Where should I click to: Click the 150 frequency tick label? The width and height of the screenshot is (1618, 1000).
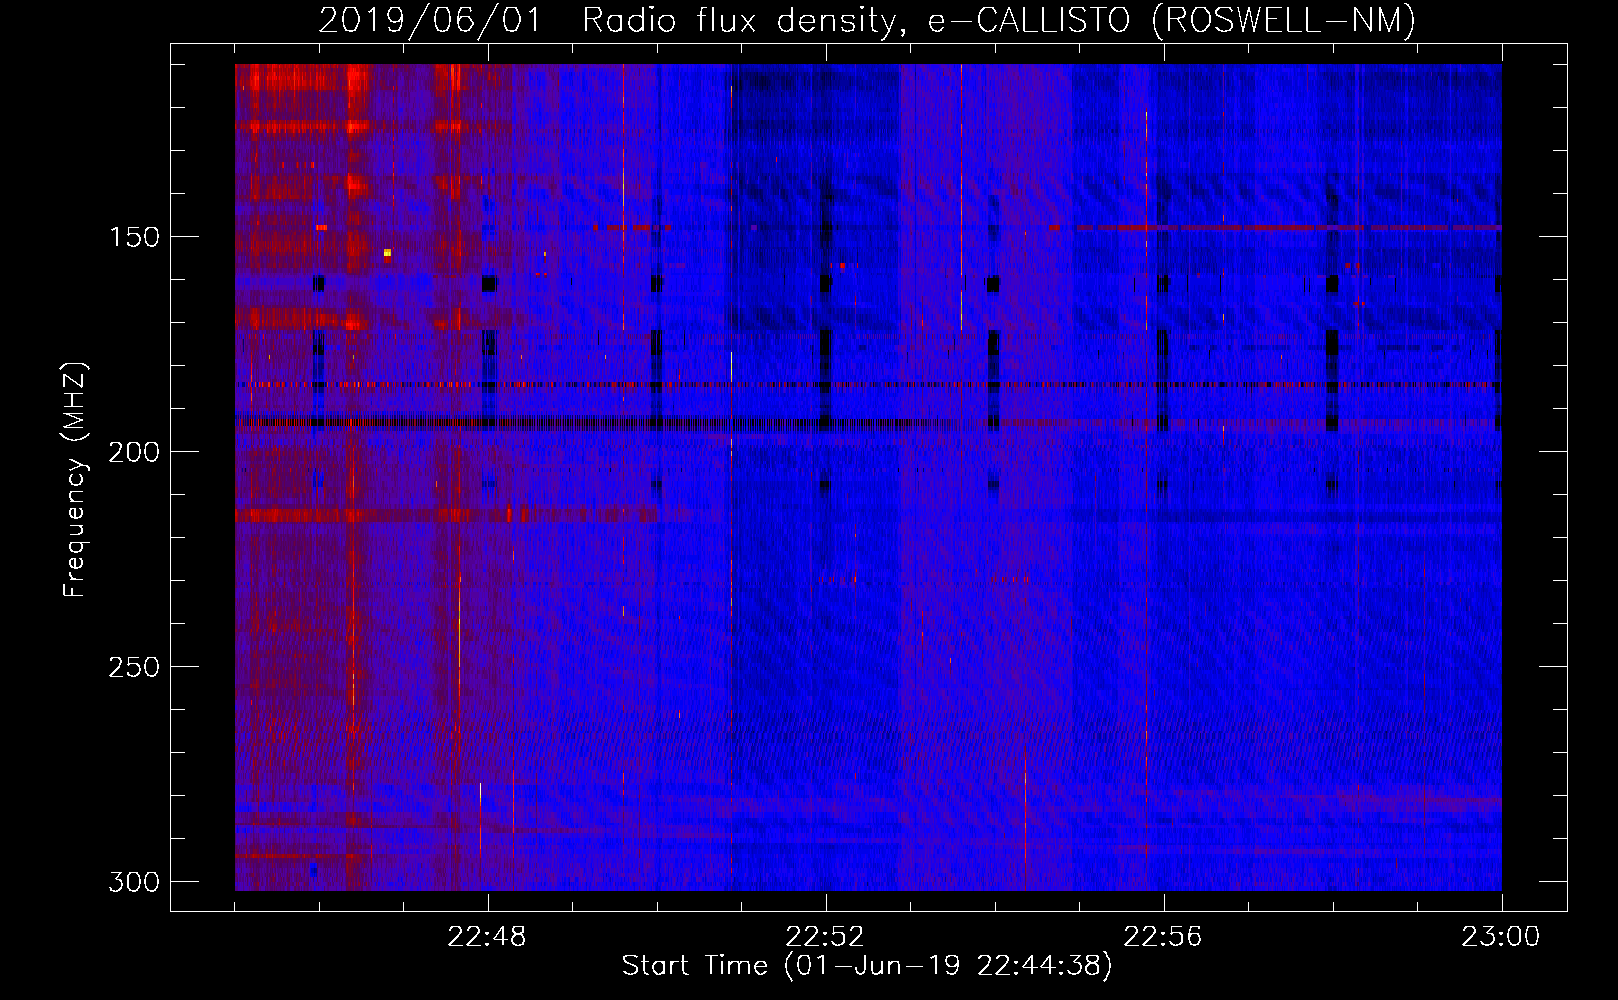click(x=133, y=237)
